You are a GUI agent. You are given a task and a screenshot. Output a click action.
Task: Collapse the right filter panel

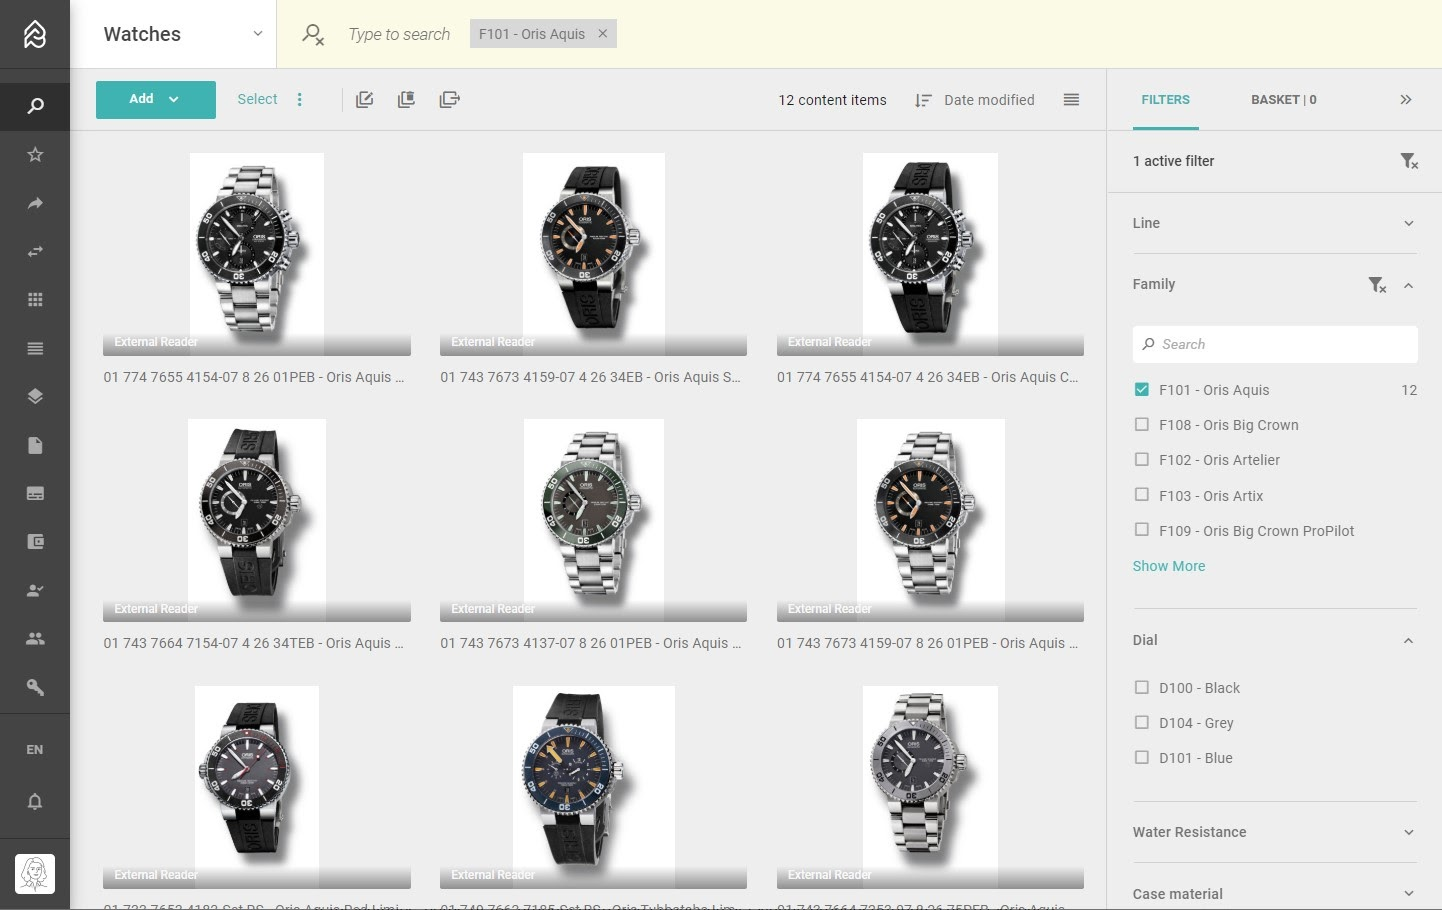point(1406,99)
